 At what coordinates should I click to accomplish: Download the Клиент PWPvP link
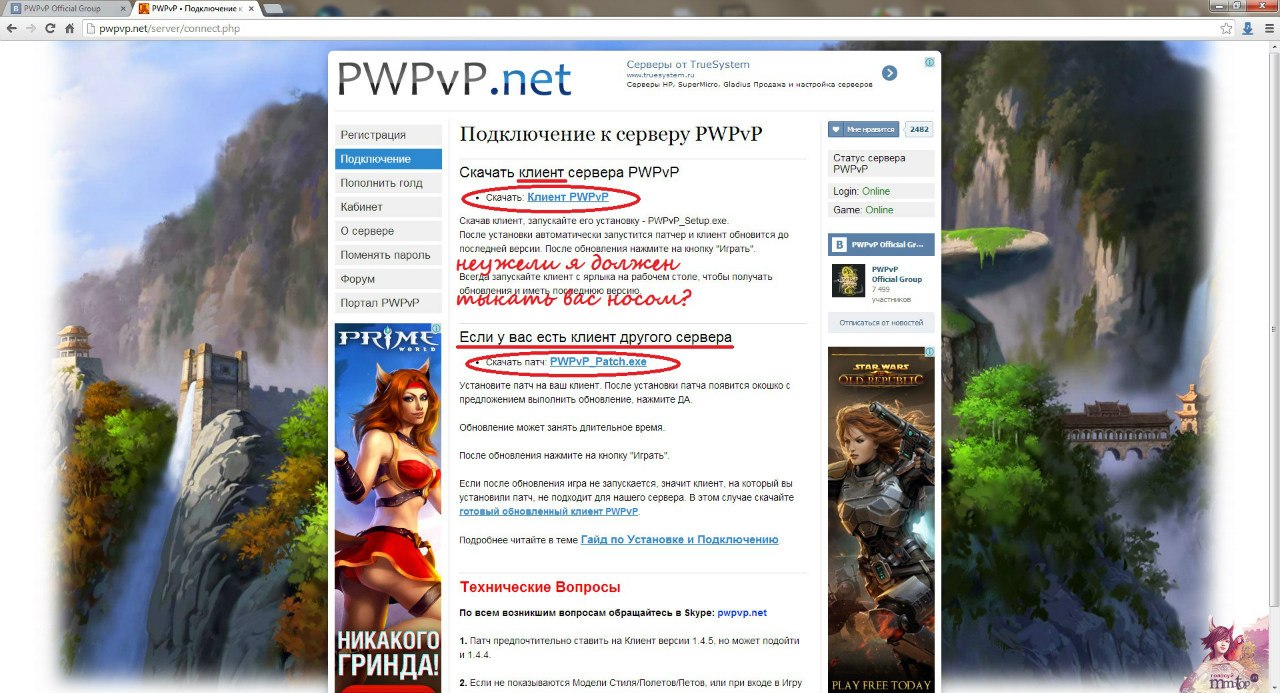pyautogui.click(x=567, y=197)
